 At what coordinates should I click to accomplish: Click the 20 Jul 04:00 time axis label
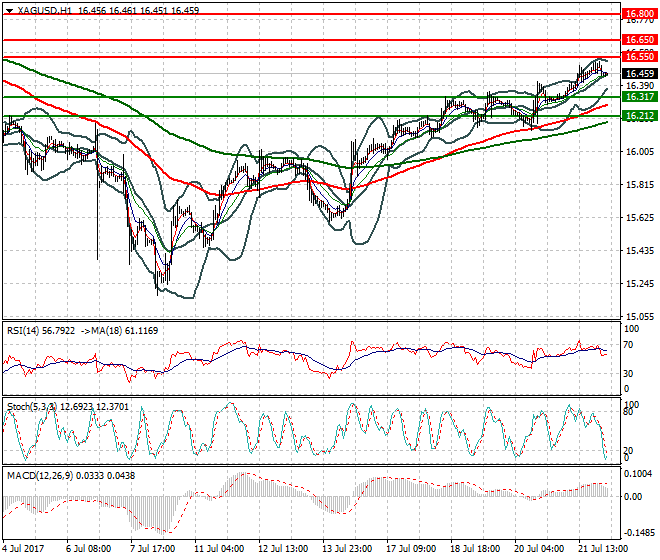click(x=539, y=549)
